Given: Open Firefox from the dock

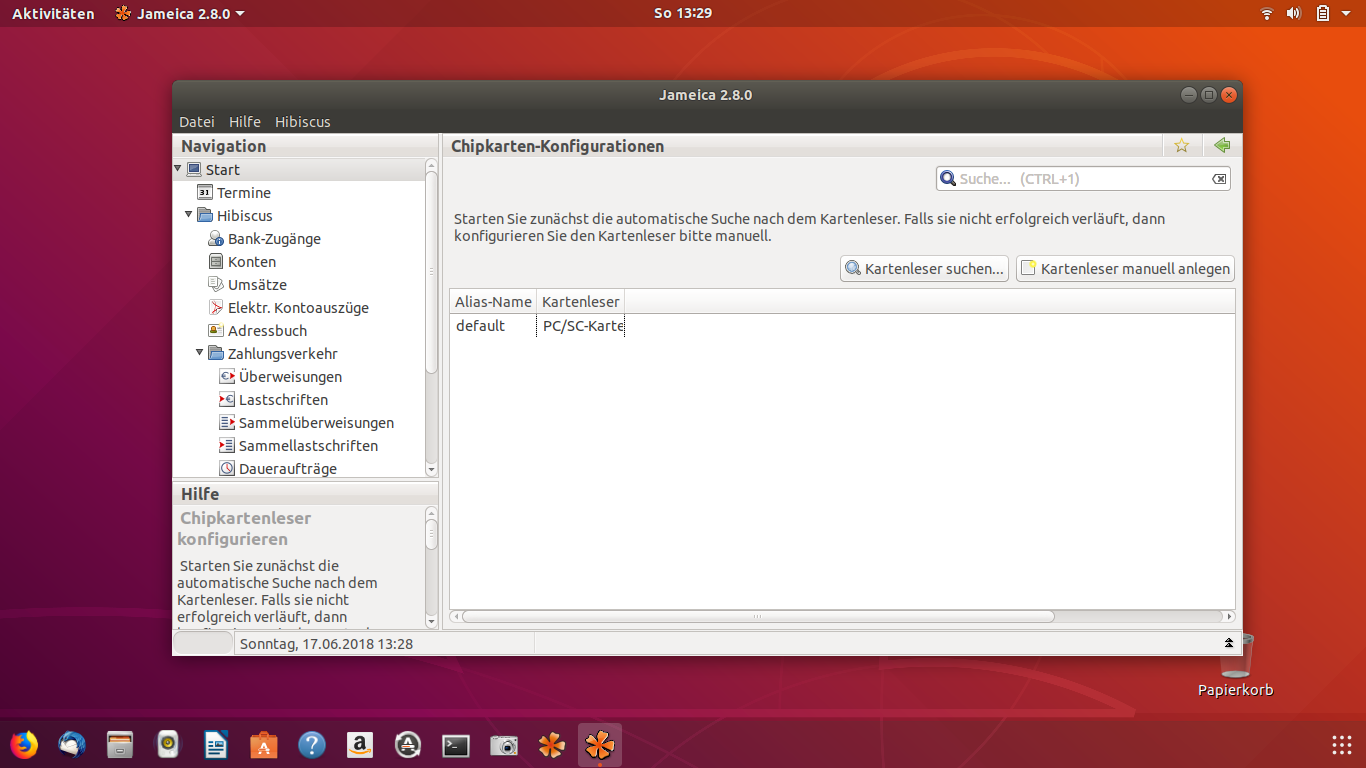Looking at the screenshot, I should 24,745.
